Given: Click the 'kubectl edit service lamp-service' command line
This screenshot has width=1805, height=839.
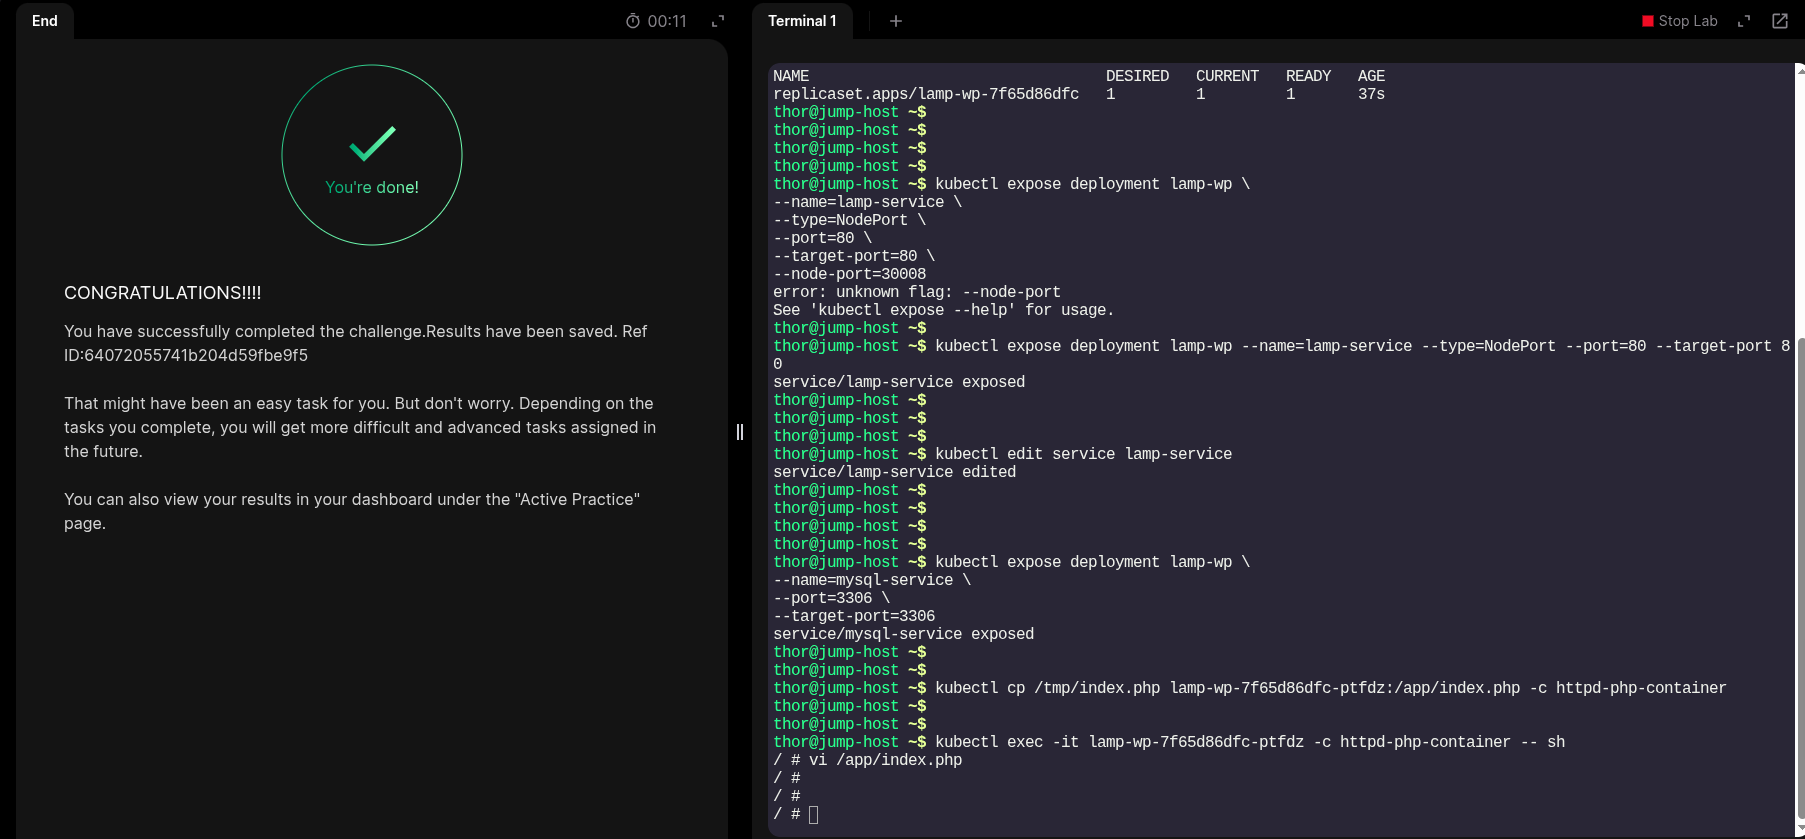Looking at the screenshot, I should (1083, 454).
